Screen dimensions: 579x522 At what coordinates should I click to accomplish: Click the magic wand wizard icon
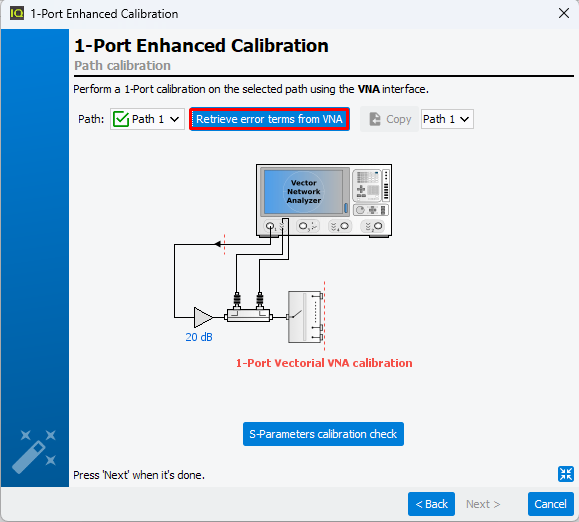click(x=34, y=451)
